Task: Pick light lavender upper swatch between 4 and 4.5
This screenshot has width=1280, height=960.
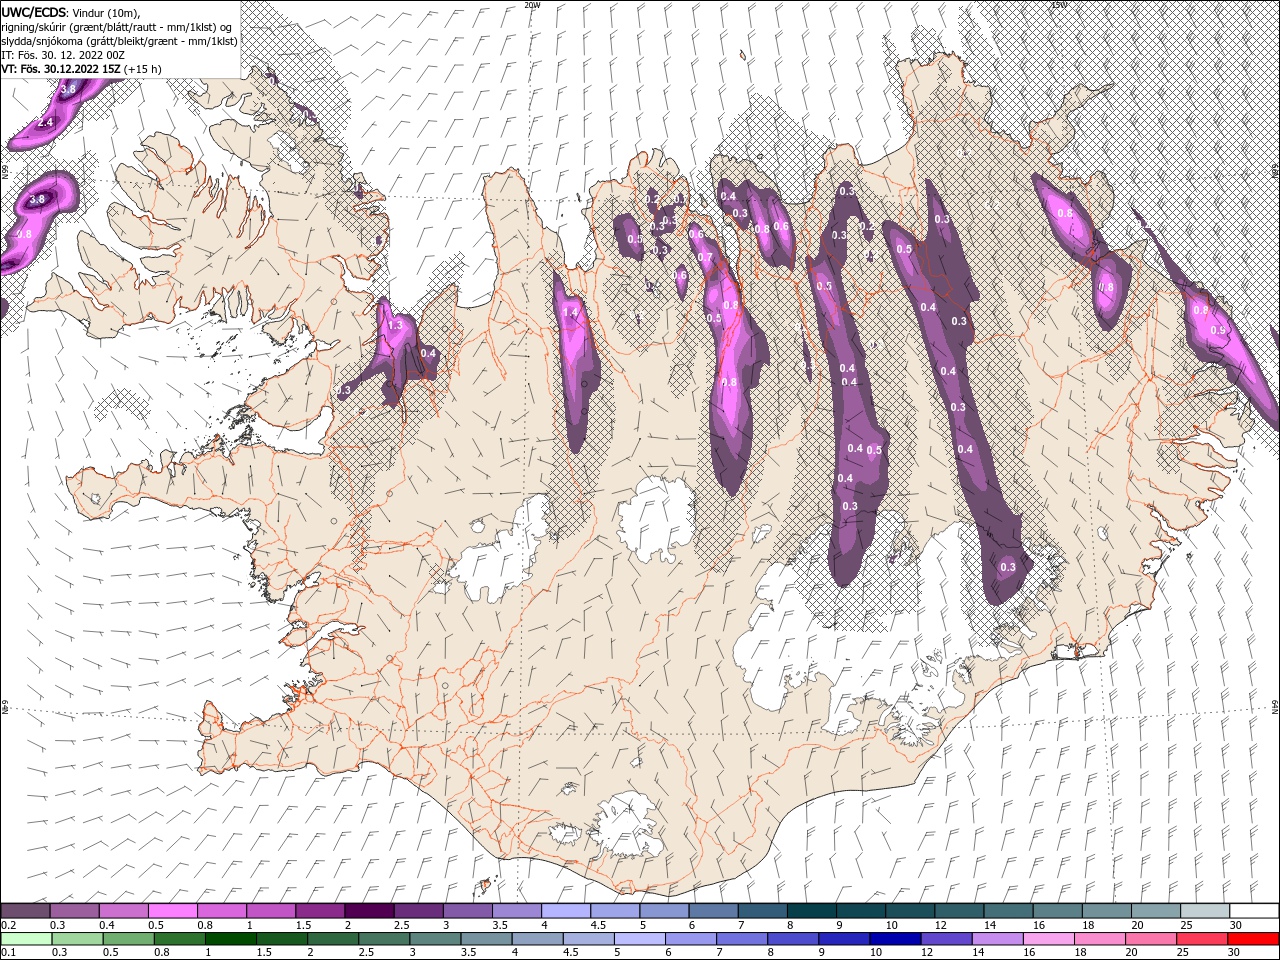Action: click(x=565, y=911)
